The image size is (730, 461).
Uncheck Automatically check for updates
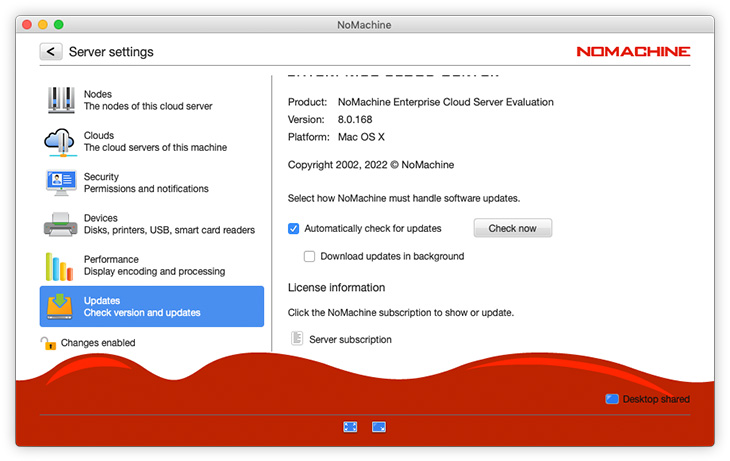point(294,228)
